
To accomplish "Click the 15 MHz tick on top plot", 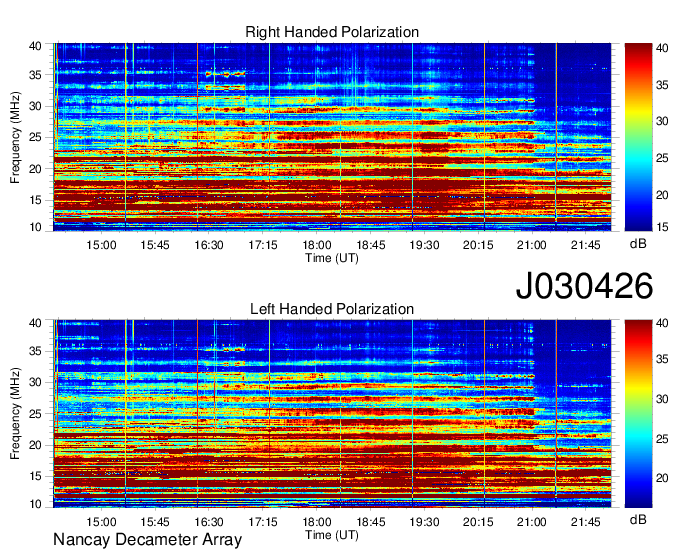I will (35, 200).
